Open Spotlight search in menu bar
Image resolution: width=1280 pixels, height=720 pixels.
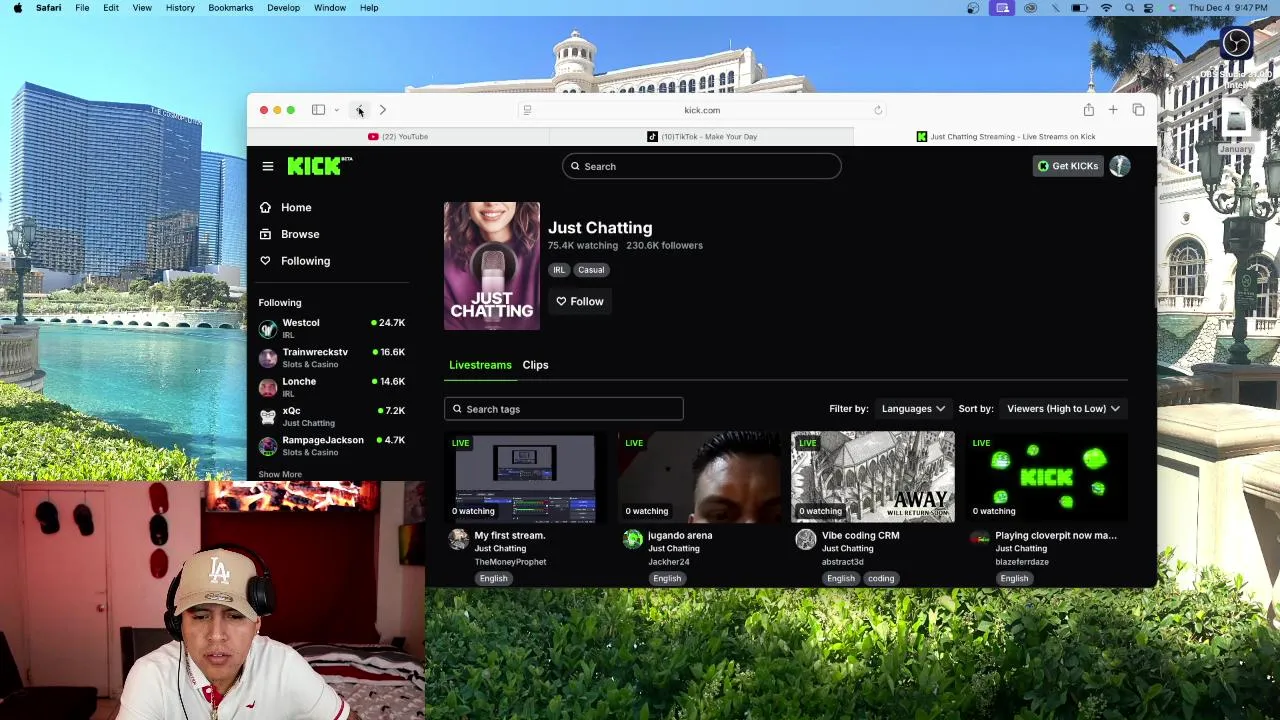(x=1129, y=8)
